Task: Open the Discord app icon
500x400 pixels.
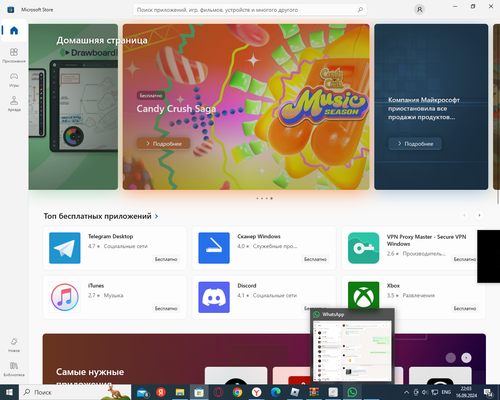Action: (x=214, y=297)
